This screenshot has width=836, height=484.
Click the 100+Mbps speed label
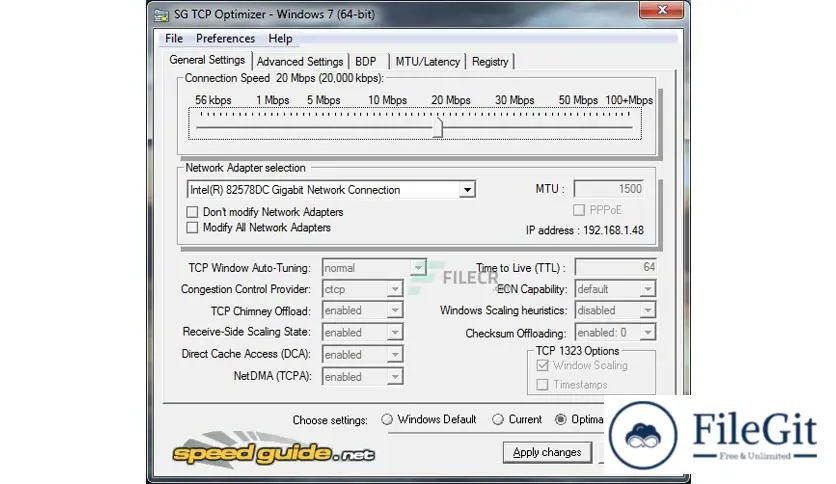[629, 100]
